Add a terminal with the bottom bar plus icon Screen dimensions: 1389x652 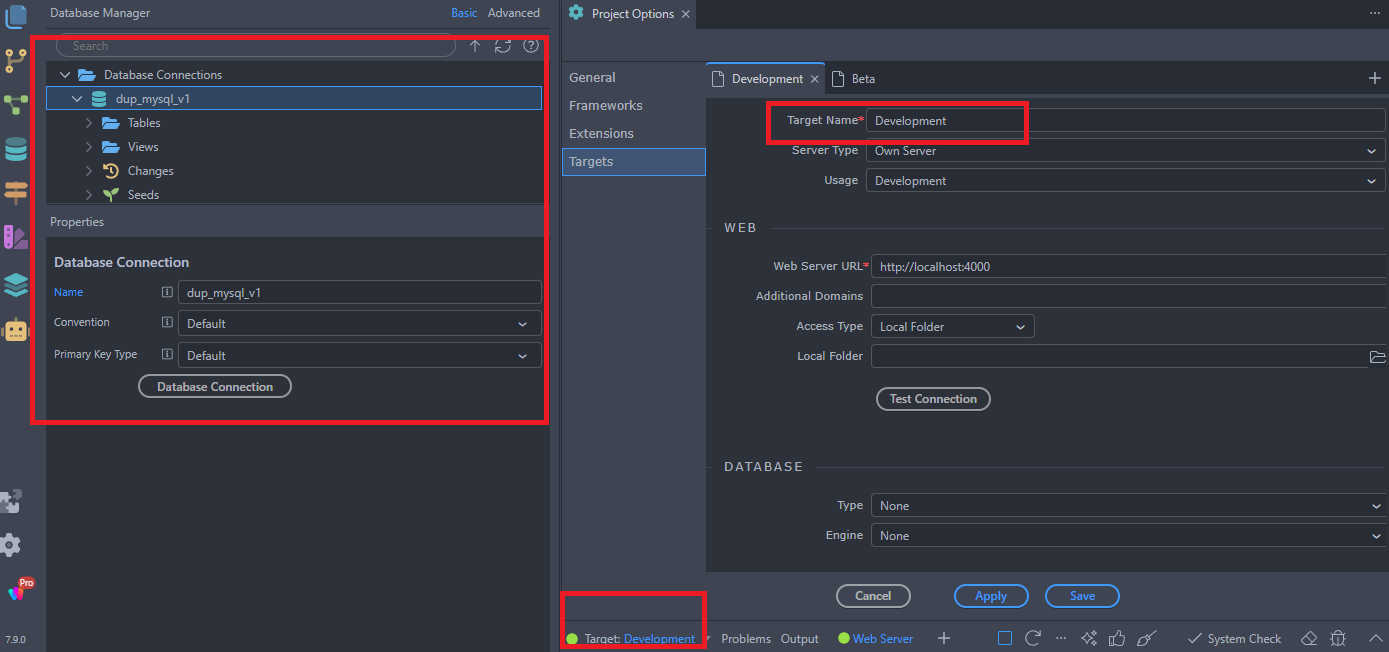click(x=943, y=638)
